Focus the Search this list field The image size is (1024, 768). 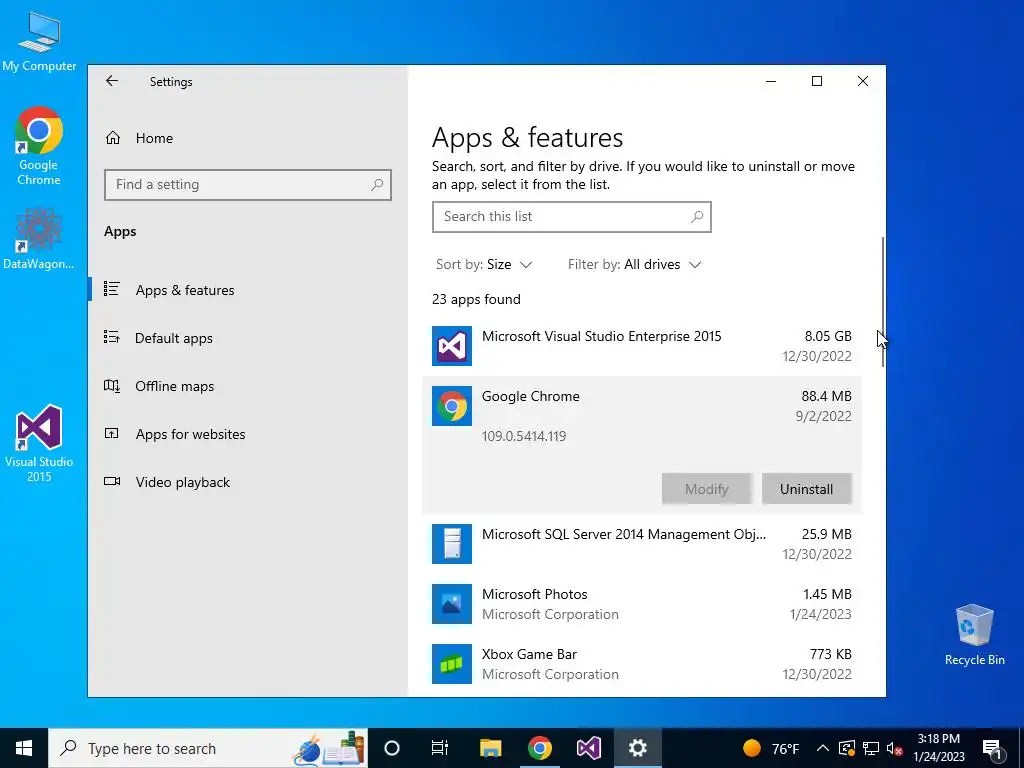[571, 217]
